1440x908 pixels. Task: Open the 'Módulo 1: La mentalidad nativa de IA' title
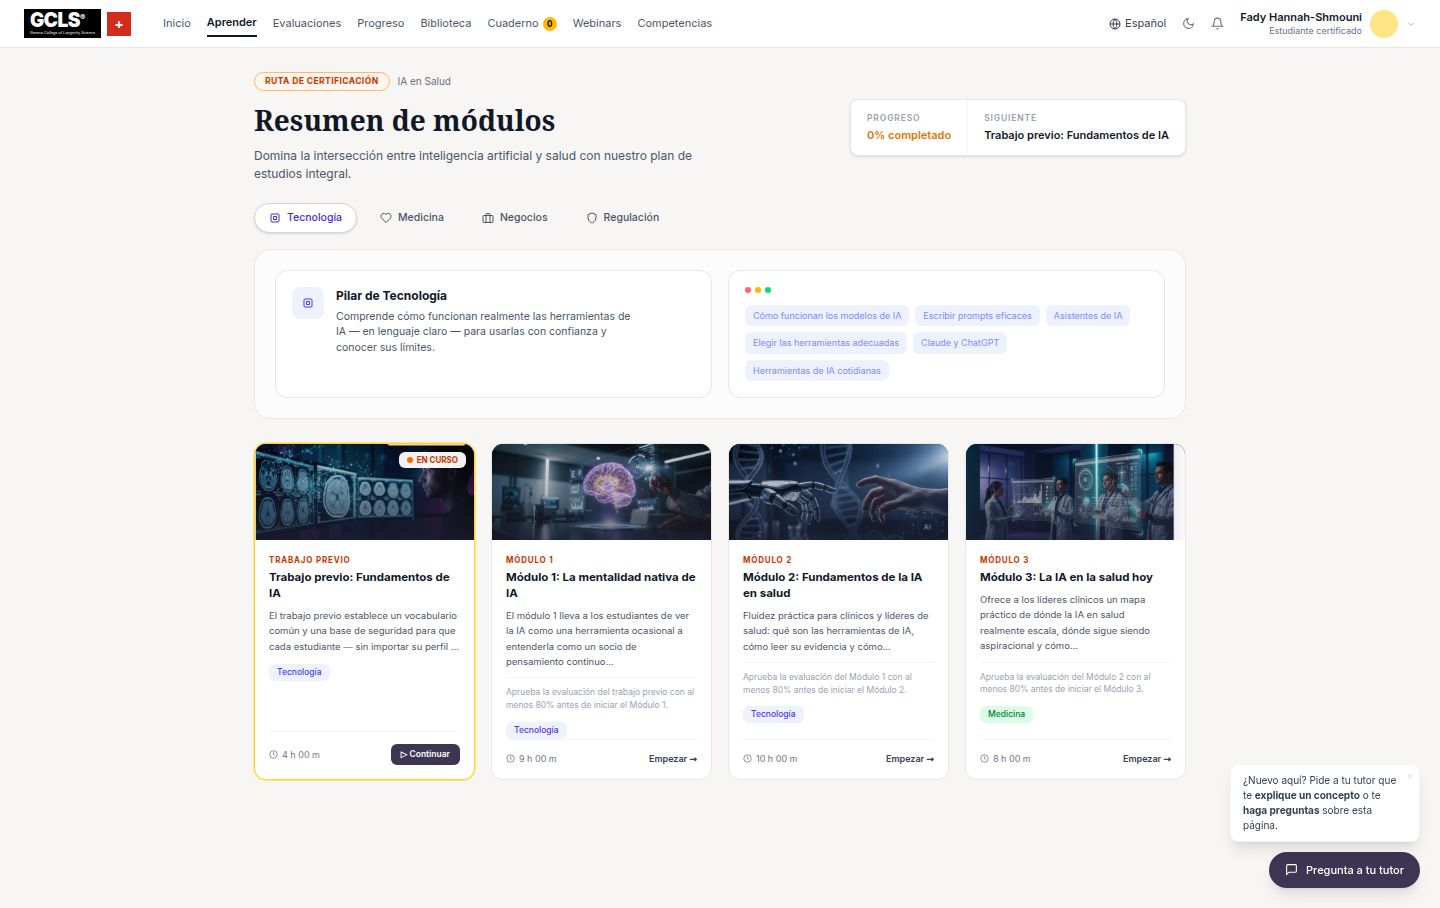point(601,585)
